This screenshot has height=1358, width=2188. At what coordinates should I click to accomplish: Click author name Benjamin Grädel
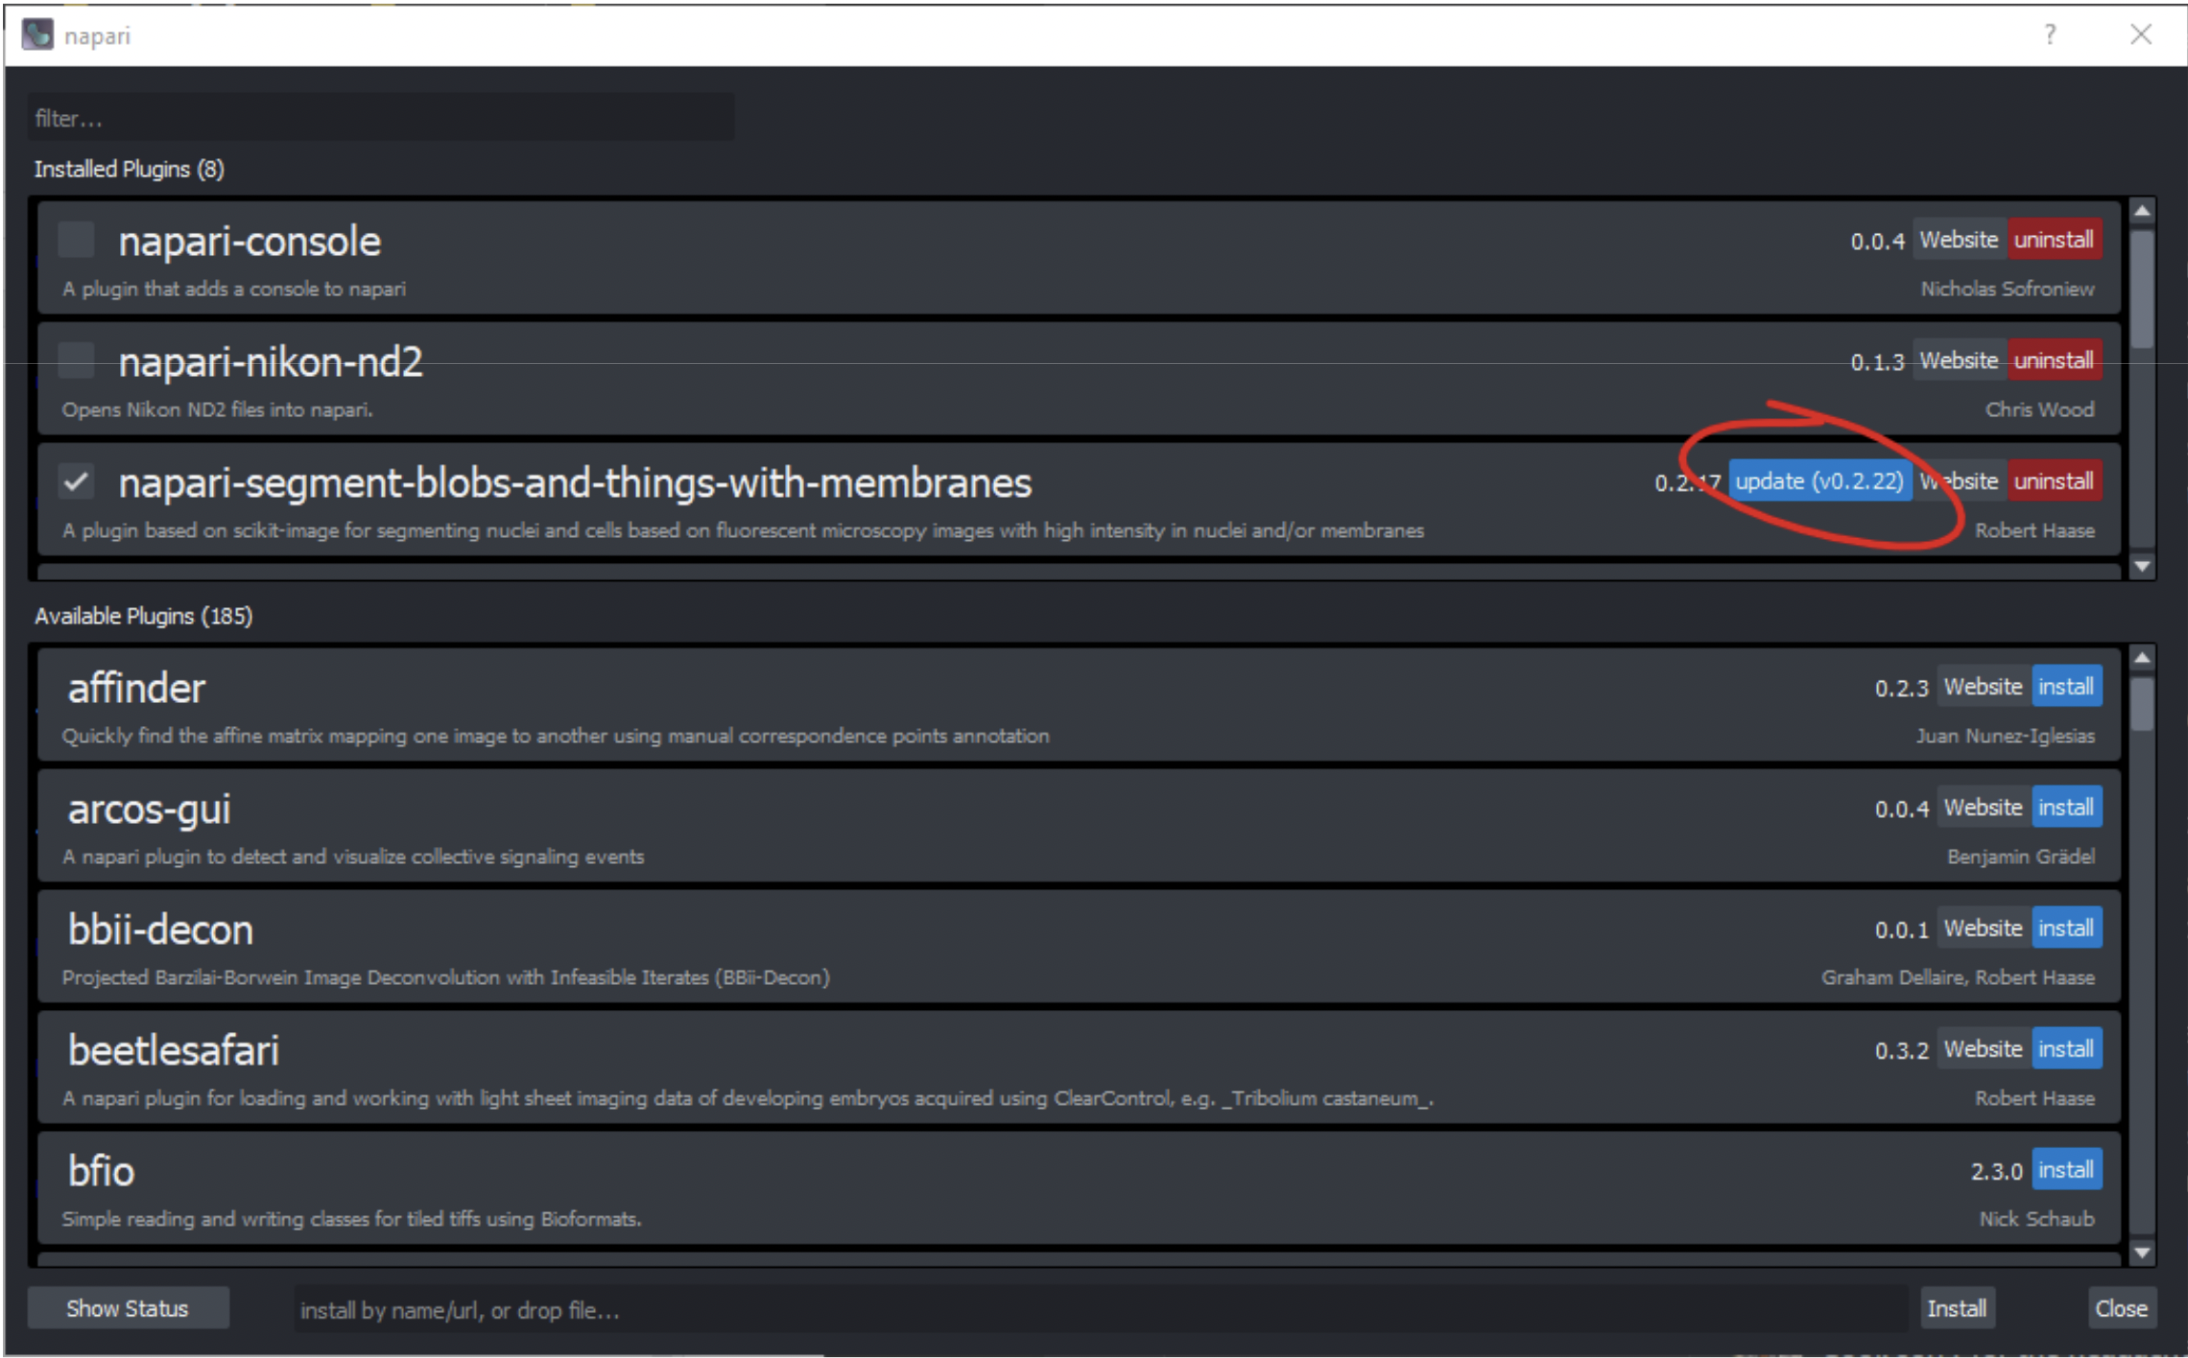2020,857
